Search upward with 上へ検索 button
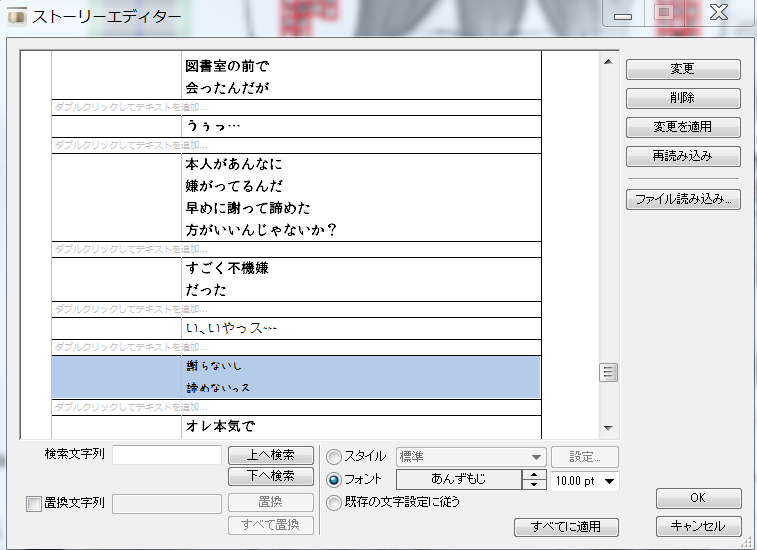 (271, 455)
